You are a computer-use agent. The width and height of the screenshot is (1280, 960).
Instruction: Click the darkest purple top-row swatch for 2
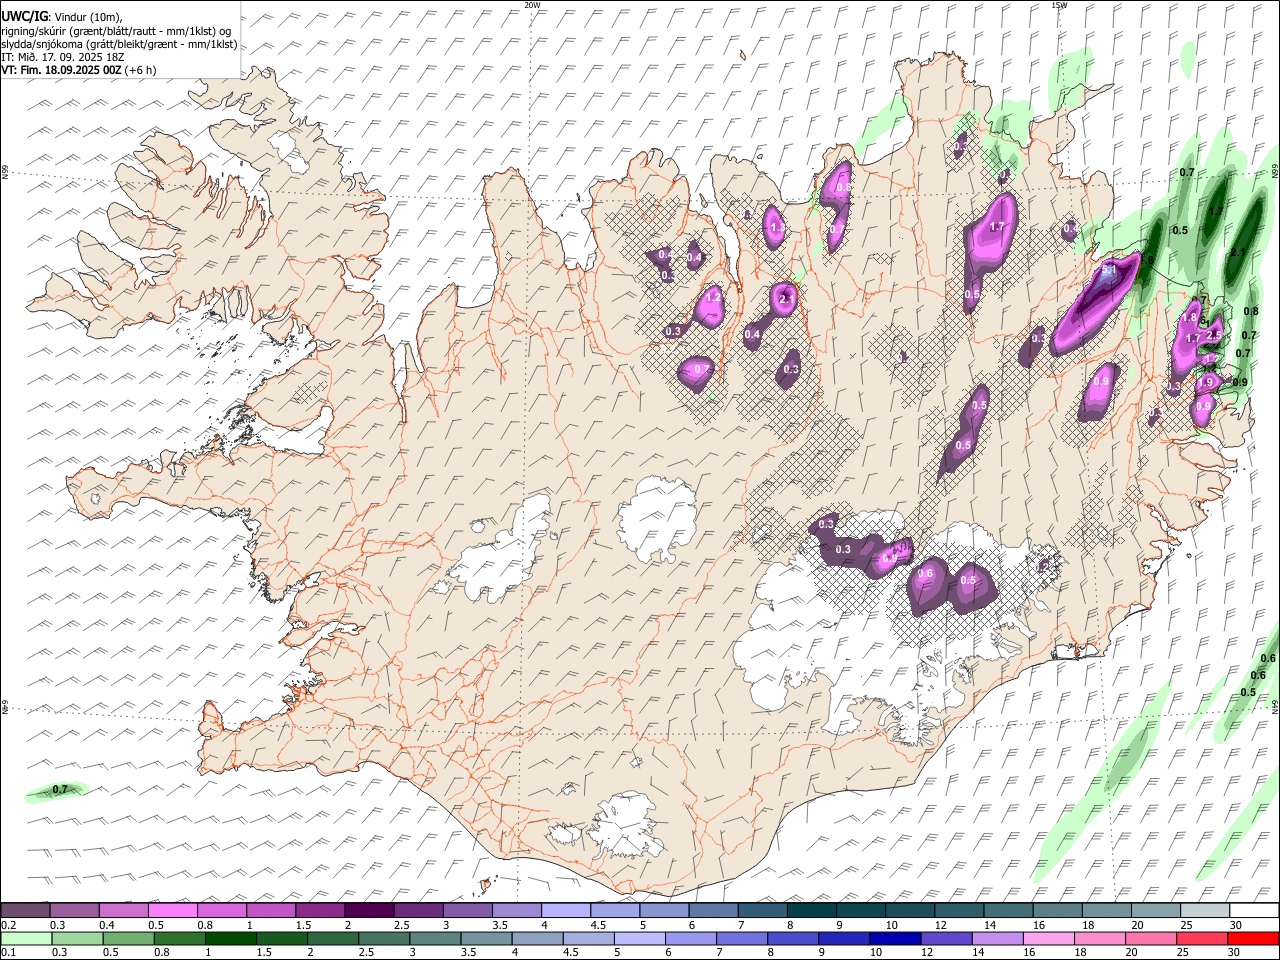[369, 911]
